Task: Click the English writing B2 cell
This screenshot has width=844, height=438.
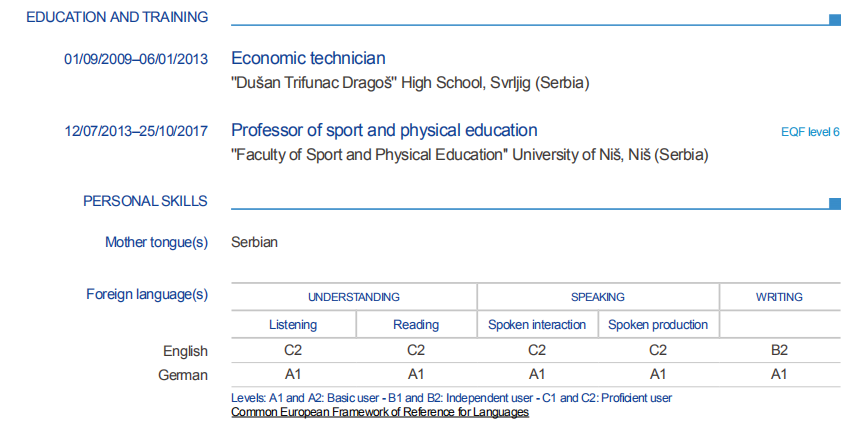Action: tap(779, 350)
